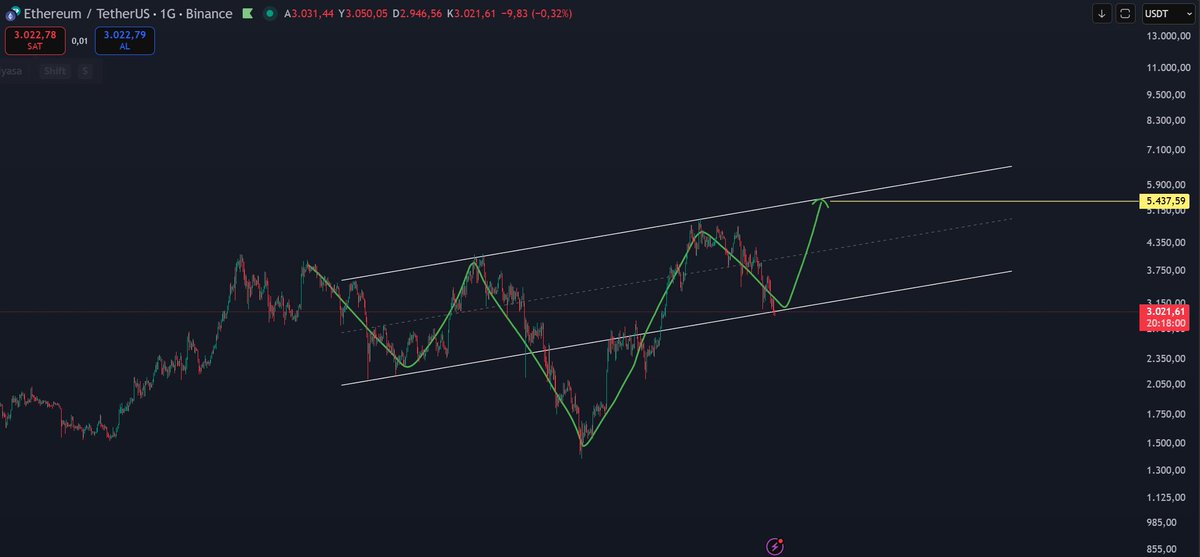Click the red SAT sell button
The height and width of the screenshot is (557, 1200).
35,41
